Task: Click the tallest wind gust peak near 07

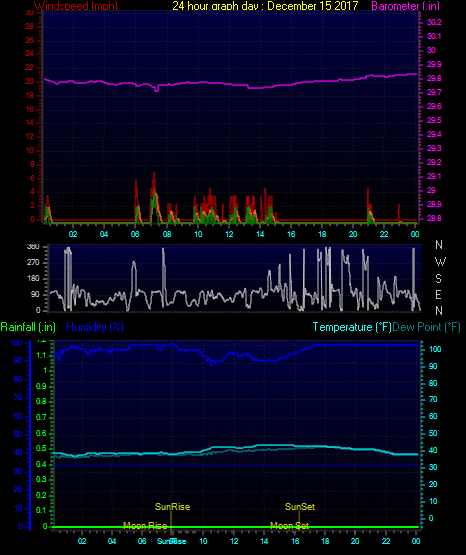Action: coord(154,173)
